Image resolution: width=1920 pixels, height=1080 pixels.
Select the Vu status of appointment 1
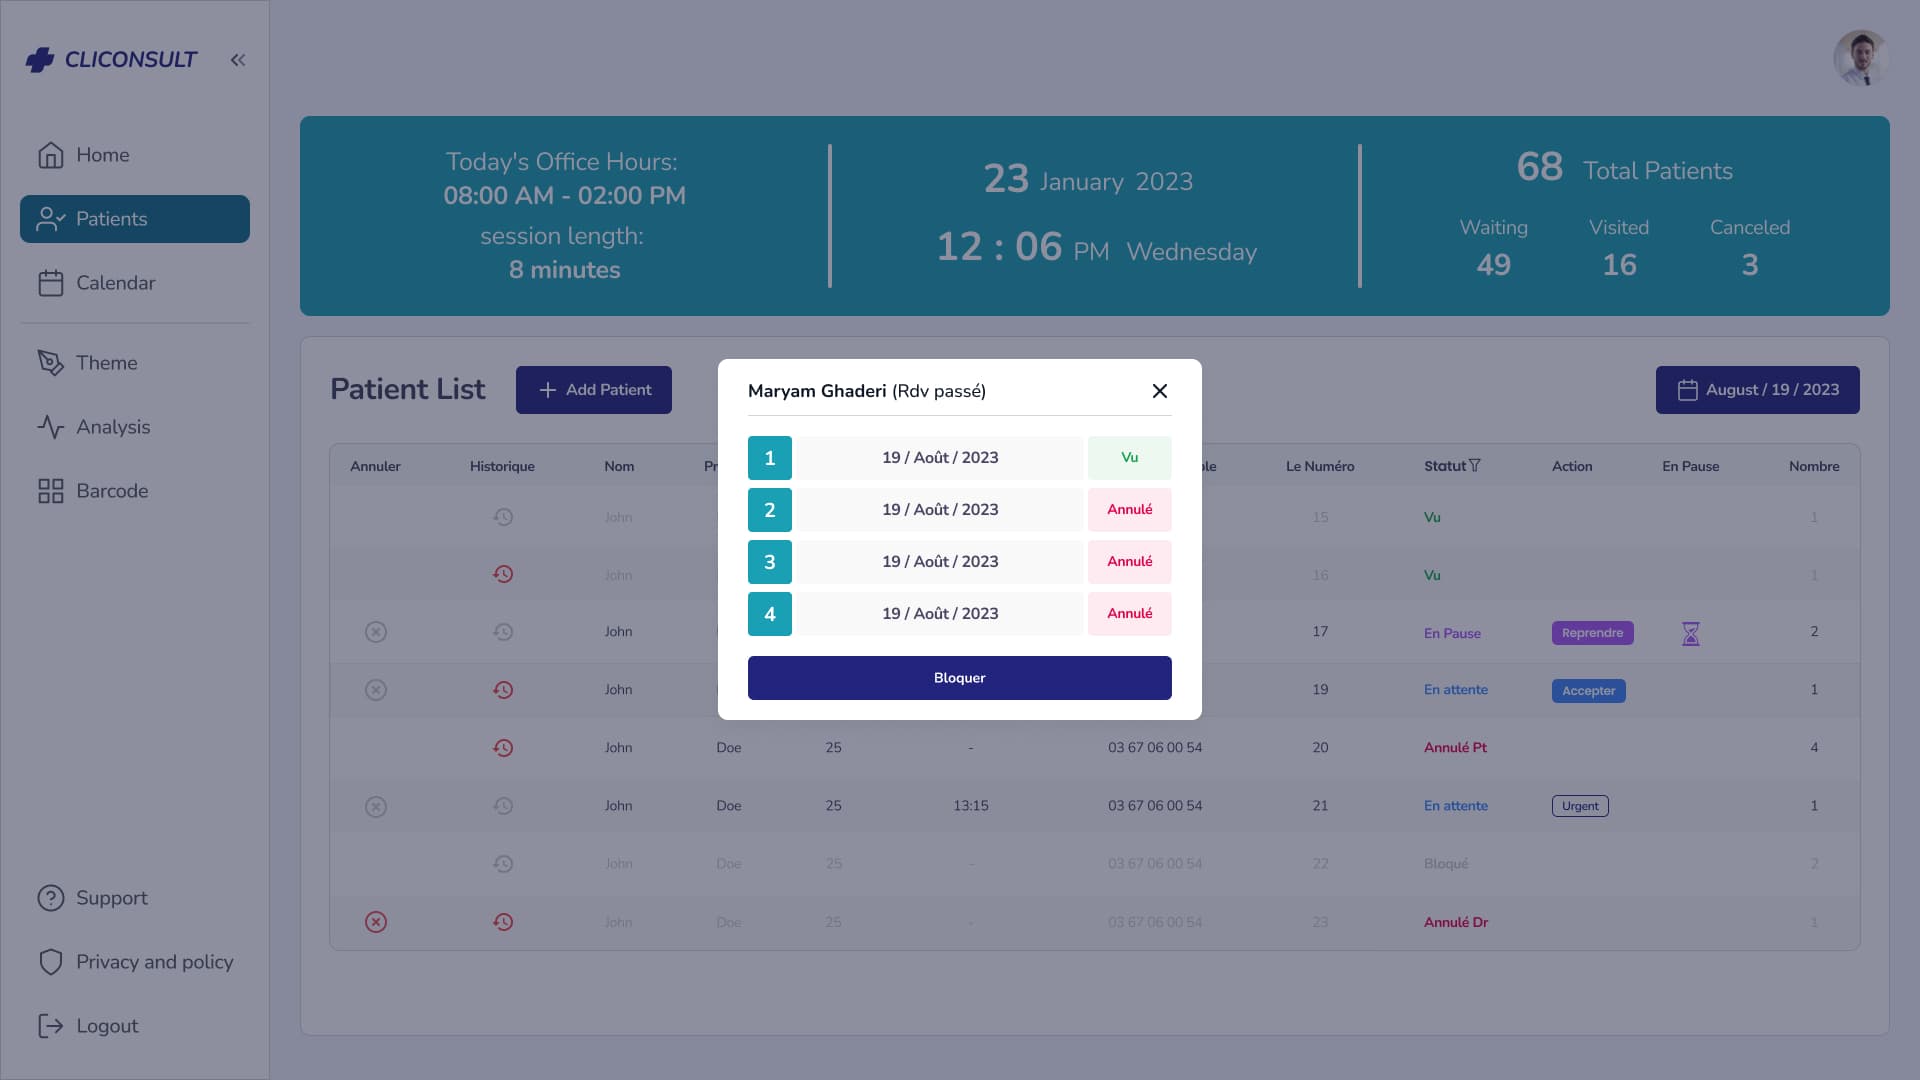[1130, 458]
